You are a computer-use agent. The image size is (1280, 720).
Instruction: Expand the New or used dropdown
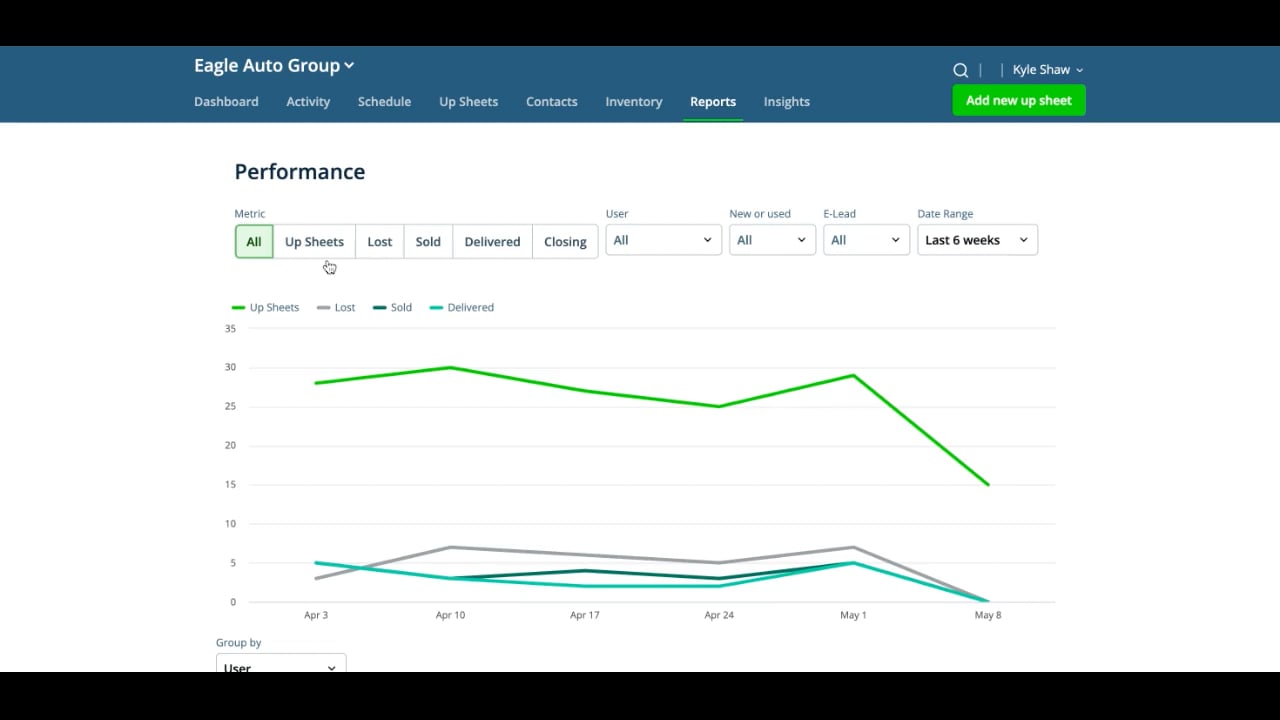point(772,240)
